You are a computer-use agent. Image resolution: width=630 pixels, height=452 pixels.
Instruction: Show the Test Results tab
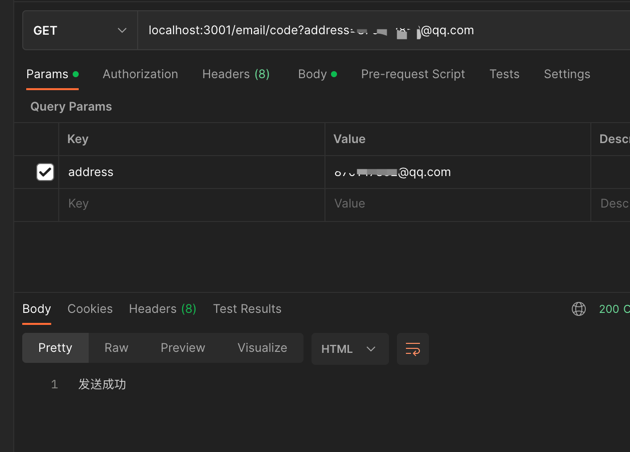[247, 309]
